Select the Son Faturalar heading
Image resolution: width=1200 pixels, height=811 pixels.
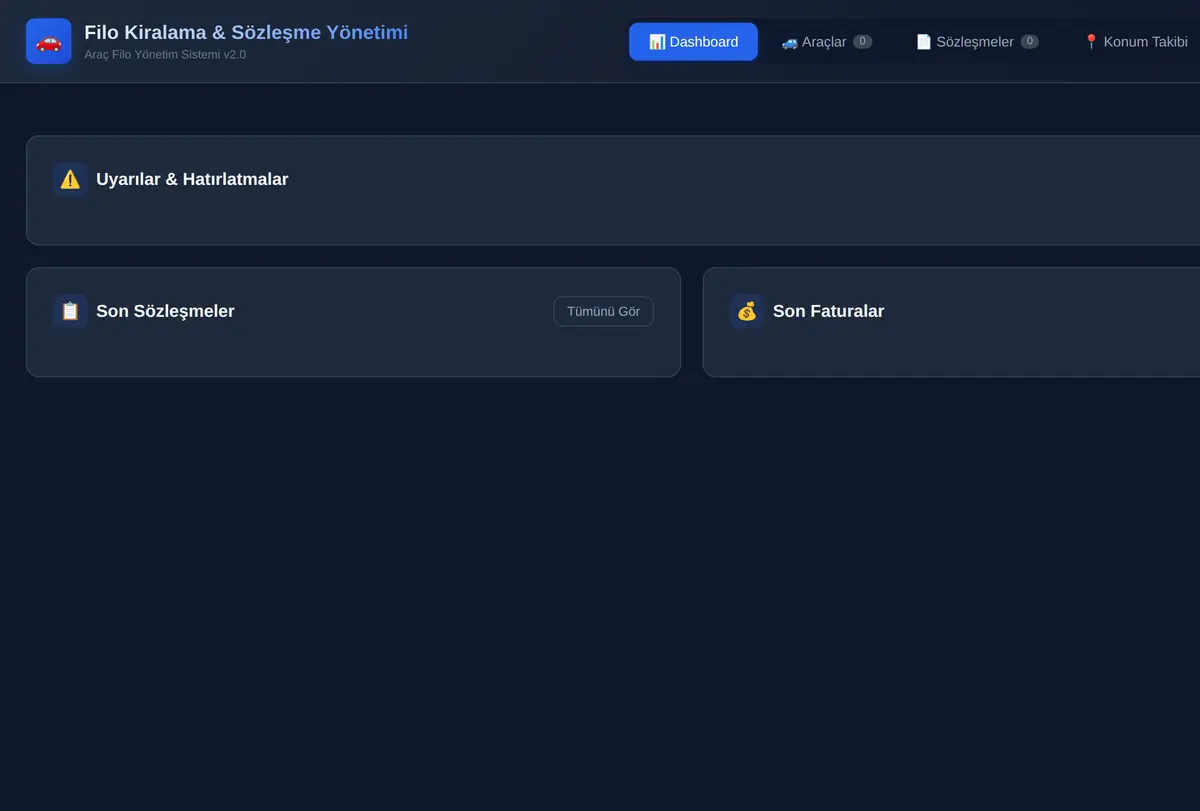pos(828,311)
